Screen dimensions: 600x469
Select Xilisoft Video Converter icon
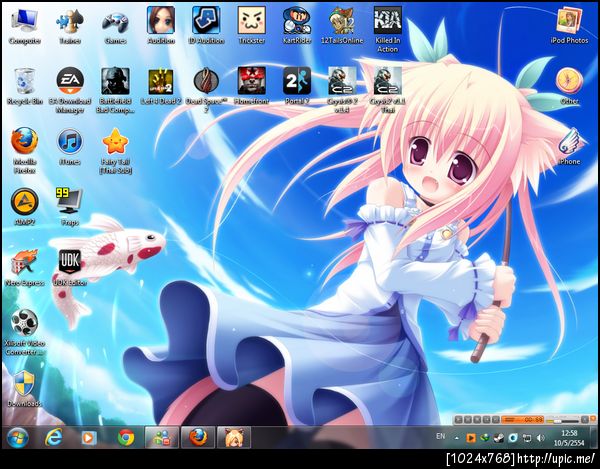pos(24,332)
